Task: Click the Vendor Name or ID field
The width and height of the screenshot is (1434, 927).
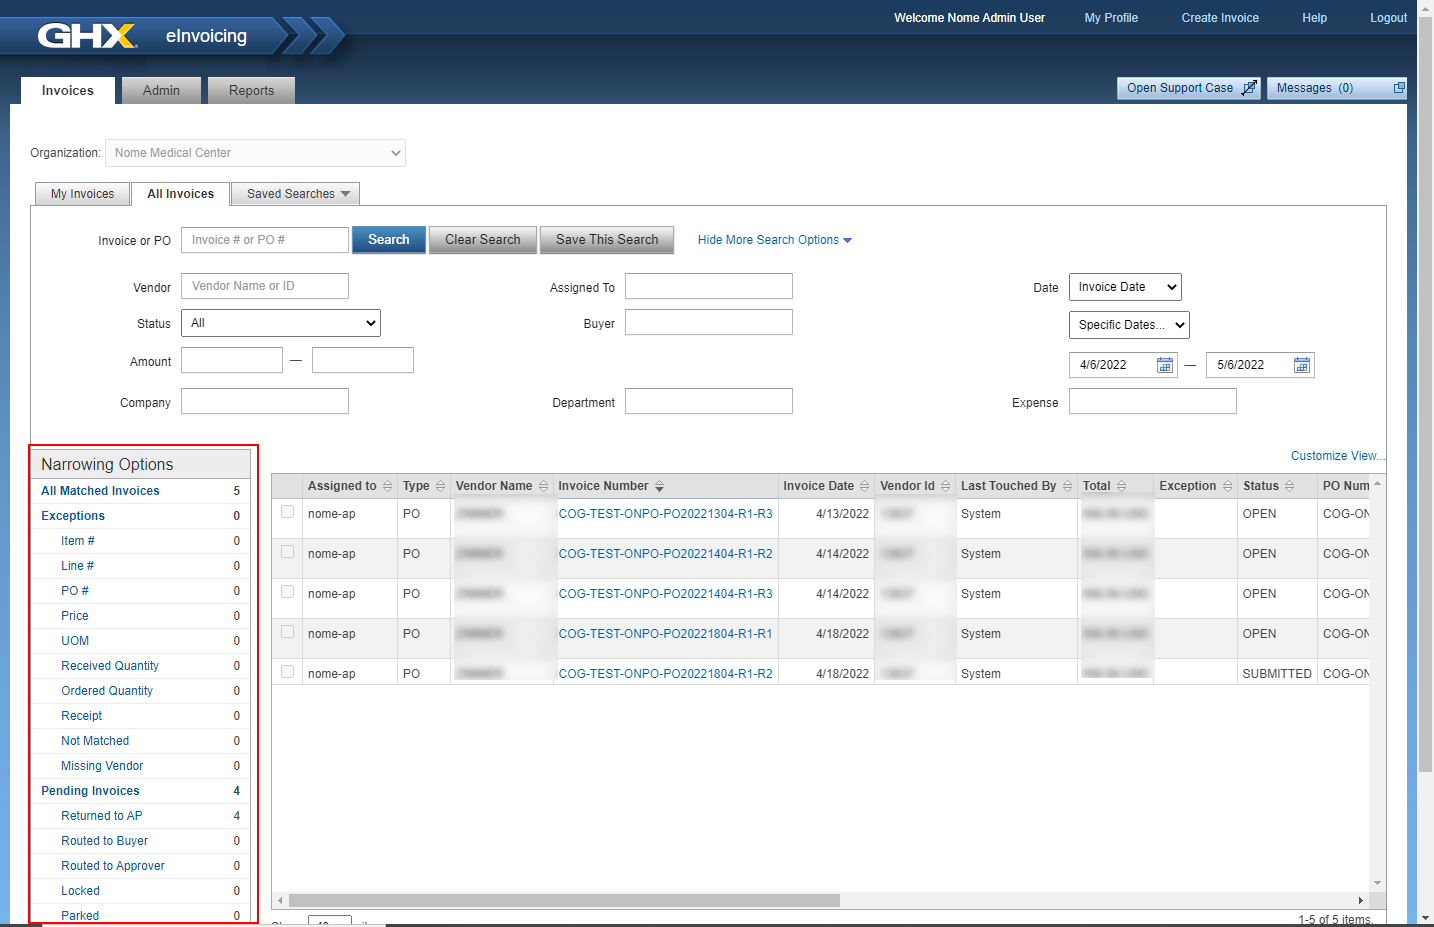Action: click(x=265, y=286)
